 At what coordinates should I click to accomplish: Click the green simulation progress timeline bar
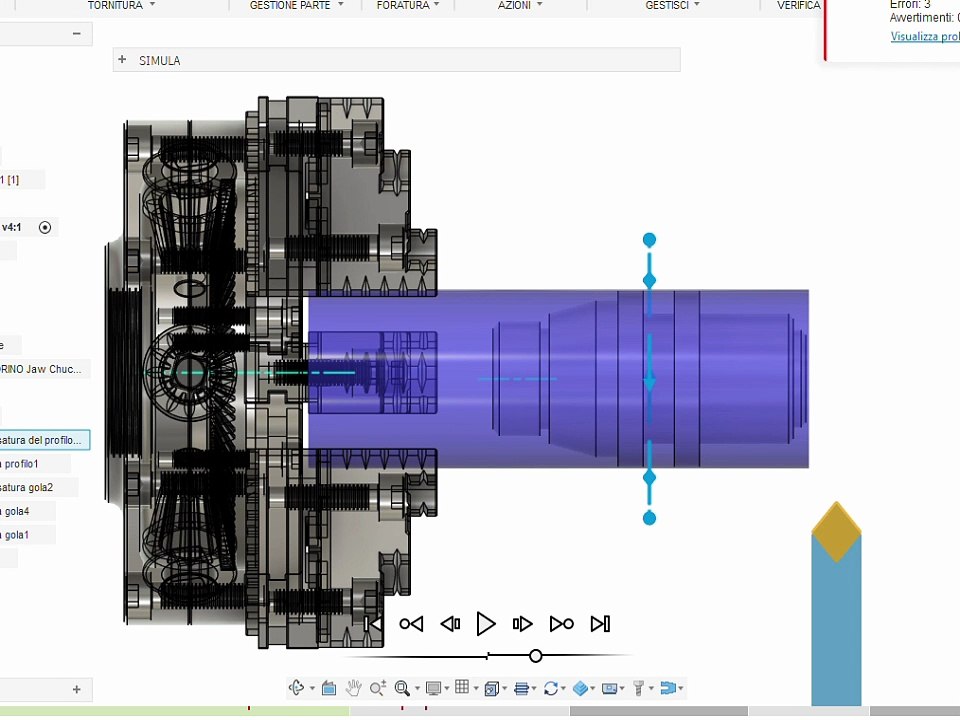[x=174, y=711]
